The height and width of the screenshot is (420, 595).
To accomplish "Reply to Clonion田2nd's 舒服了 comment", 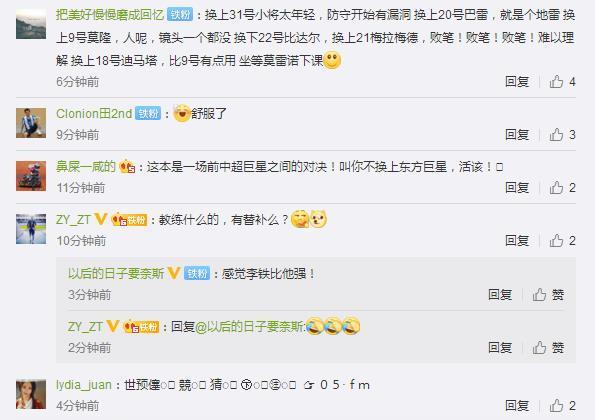I will point(517,135).
